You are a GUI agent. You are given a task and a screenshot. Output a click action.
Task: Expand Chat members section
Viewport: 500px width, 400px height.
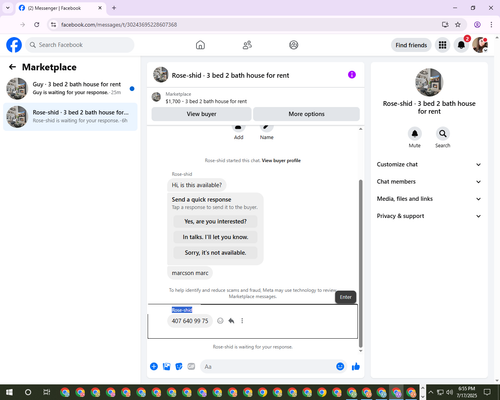click(429, 182)
